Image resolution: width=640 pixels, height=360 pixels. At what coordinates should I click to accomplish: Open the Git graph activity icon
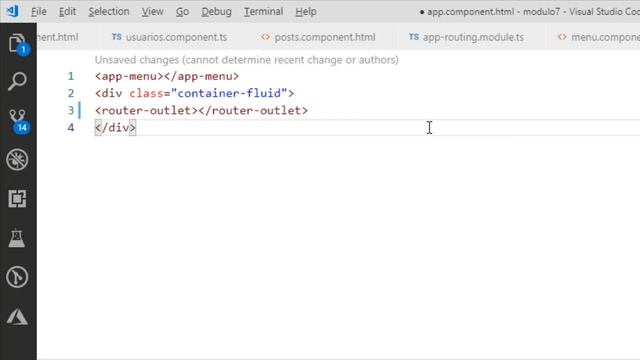pyautogui.click(x=17, y=277)
